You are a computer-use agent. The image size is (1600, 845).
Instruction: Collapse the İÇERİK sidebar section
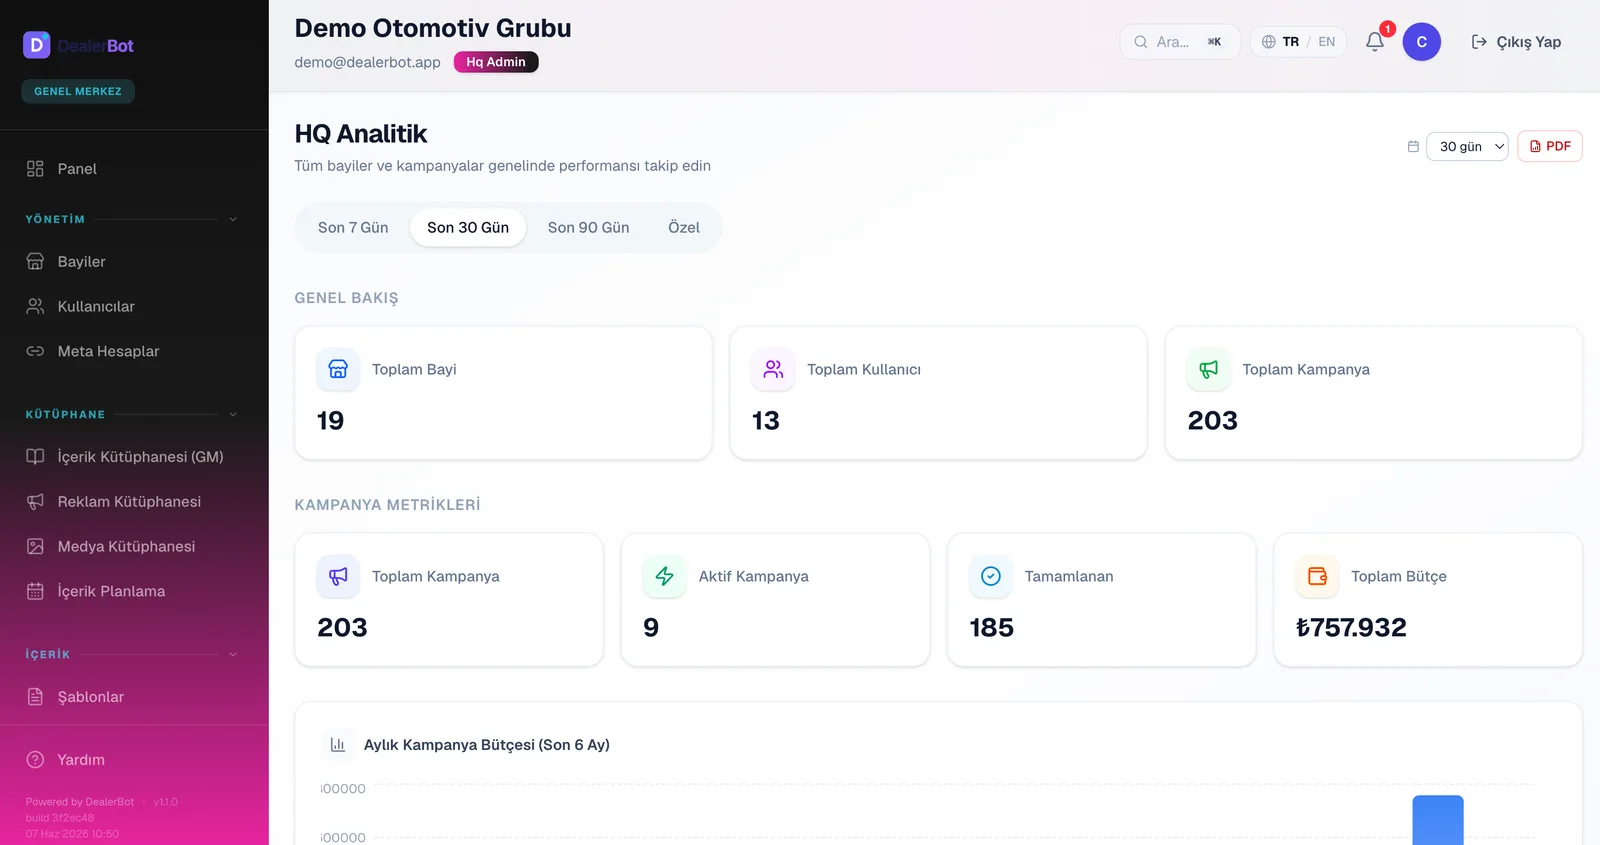tap(233, 654)
